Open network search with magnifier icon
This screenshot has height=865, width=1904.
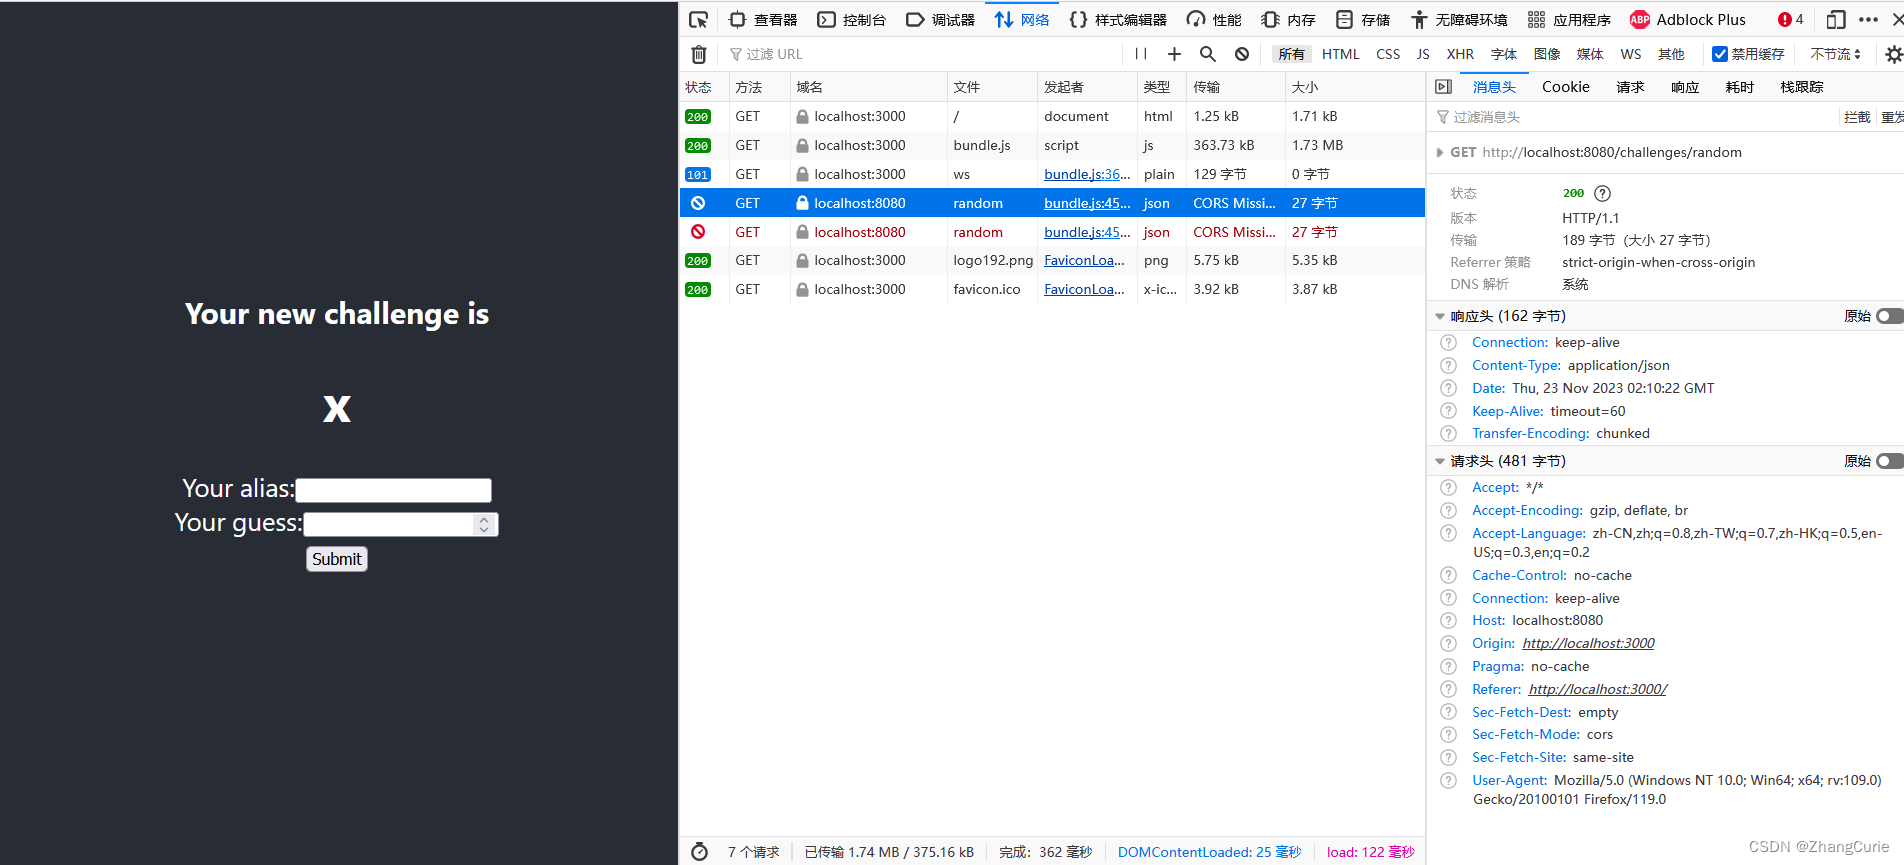click(1208, 54)
